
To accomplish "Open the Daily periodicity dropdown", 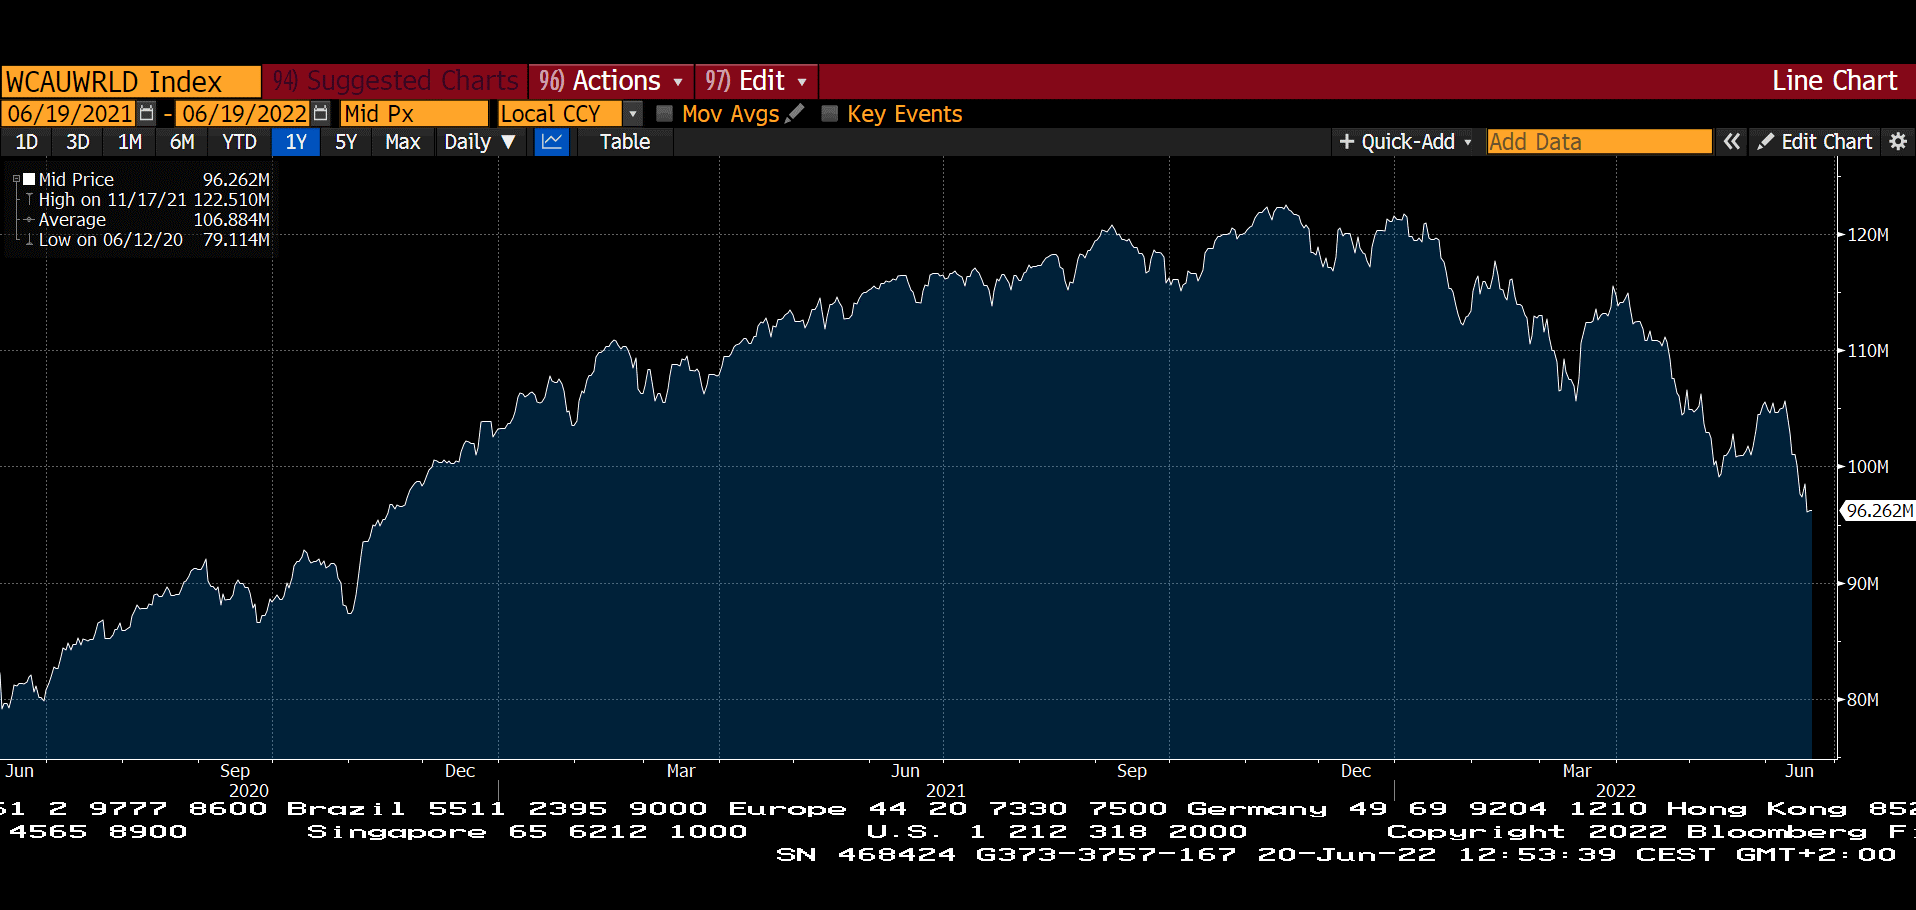I will 480,142.
